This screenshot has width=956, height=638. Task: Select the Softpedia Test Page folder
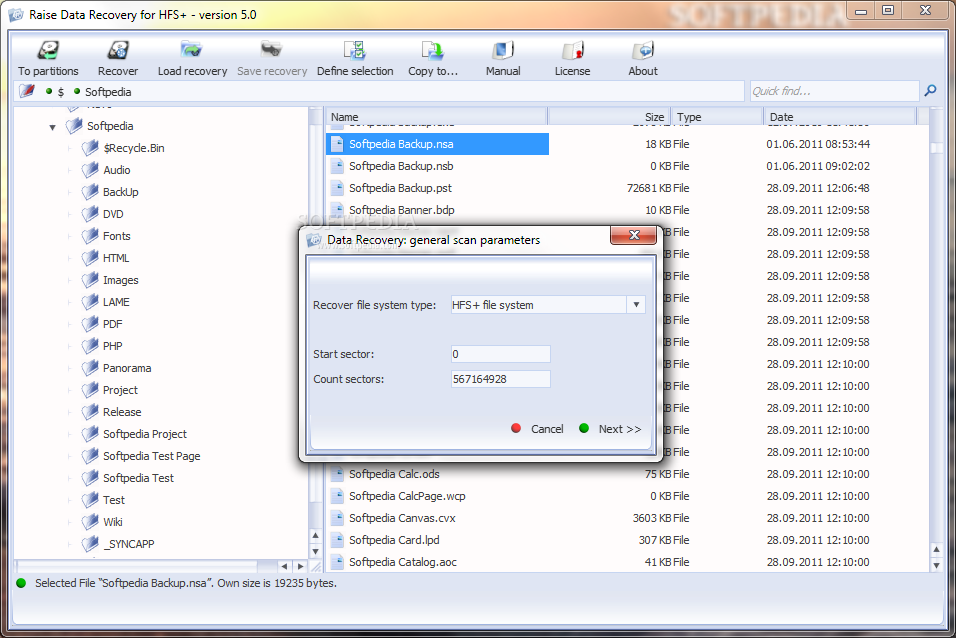pos(152,456)
